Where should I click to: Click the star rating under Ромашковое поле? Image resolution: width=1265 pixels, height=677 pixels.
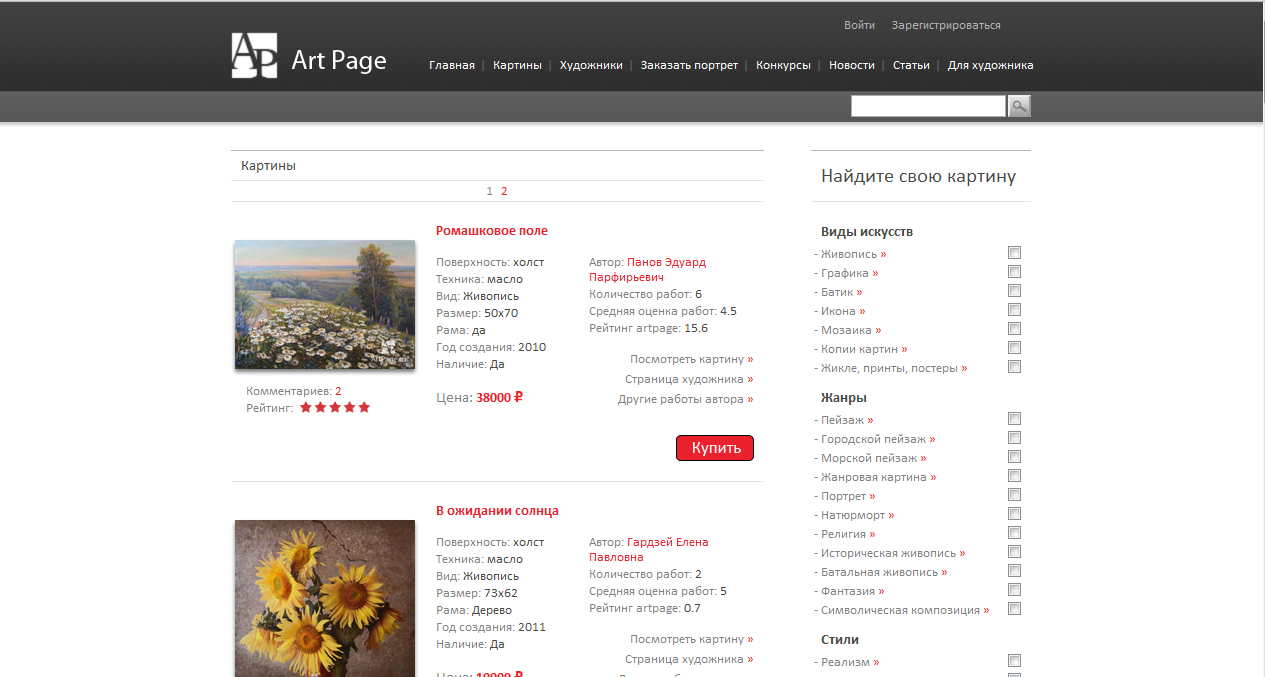point(334,407)
